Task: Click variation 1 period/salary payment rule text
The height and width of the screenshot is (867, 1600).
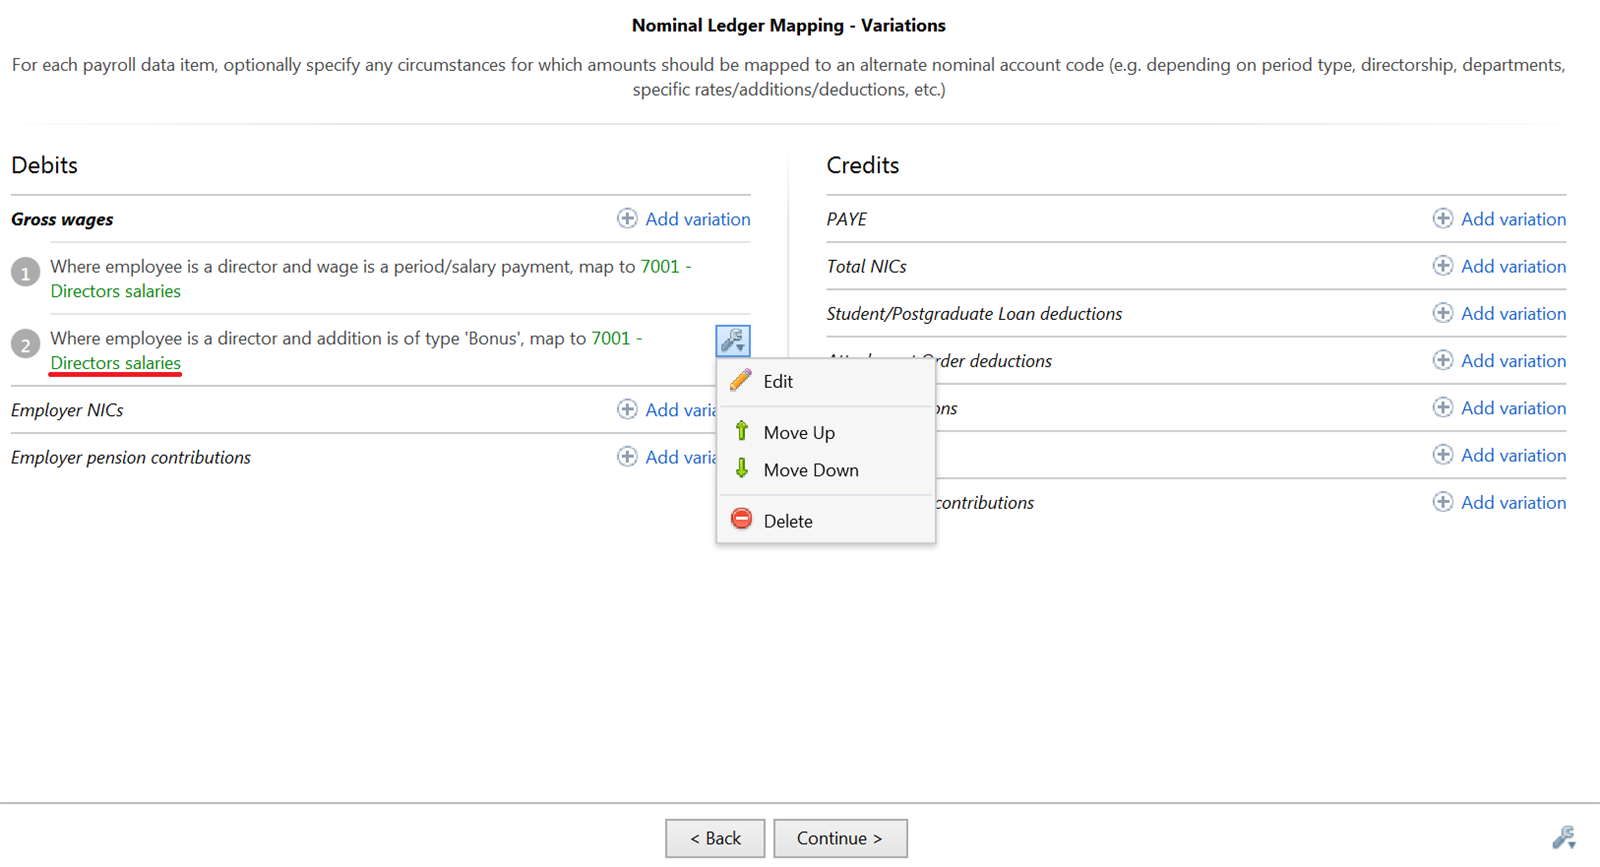Action: [371, 279]
